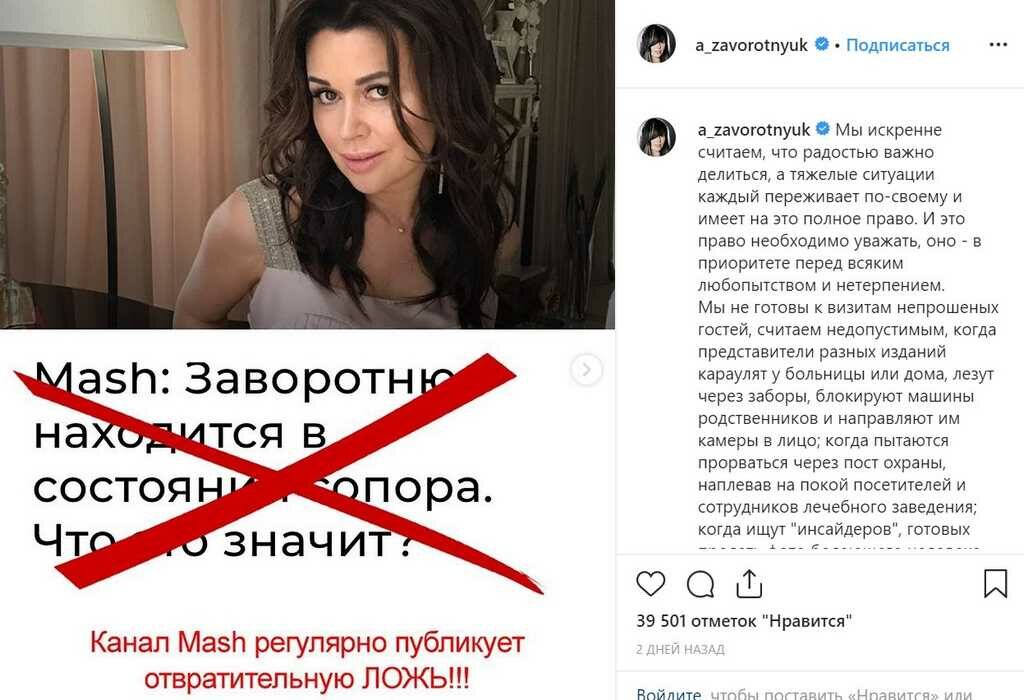The height and width of the screenshot is (700, 1024).
Task: Like the post with the heart icon
Action: (650, 584)
